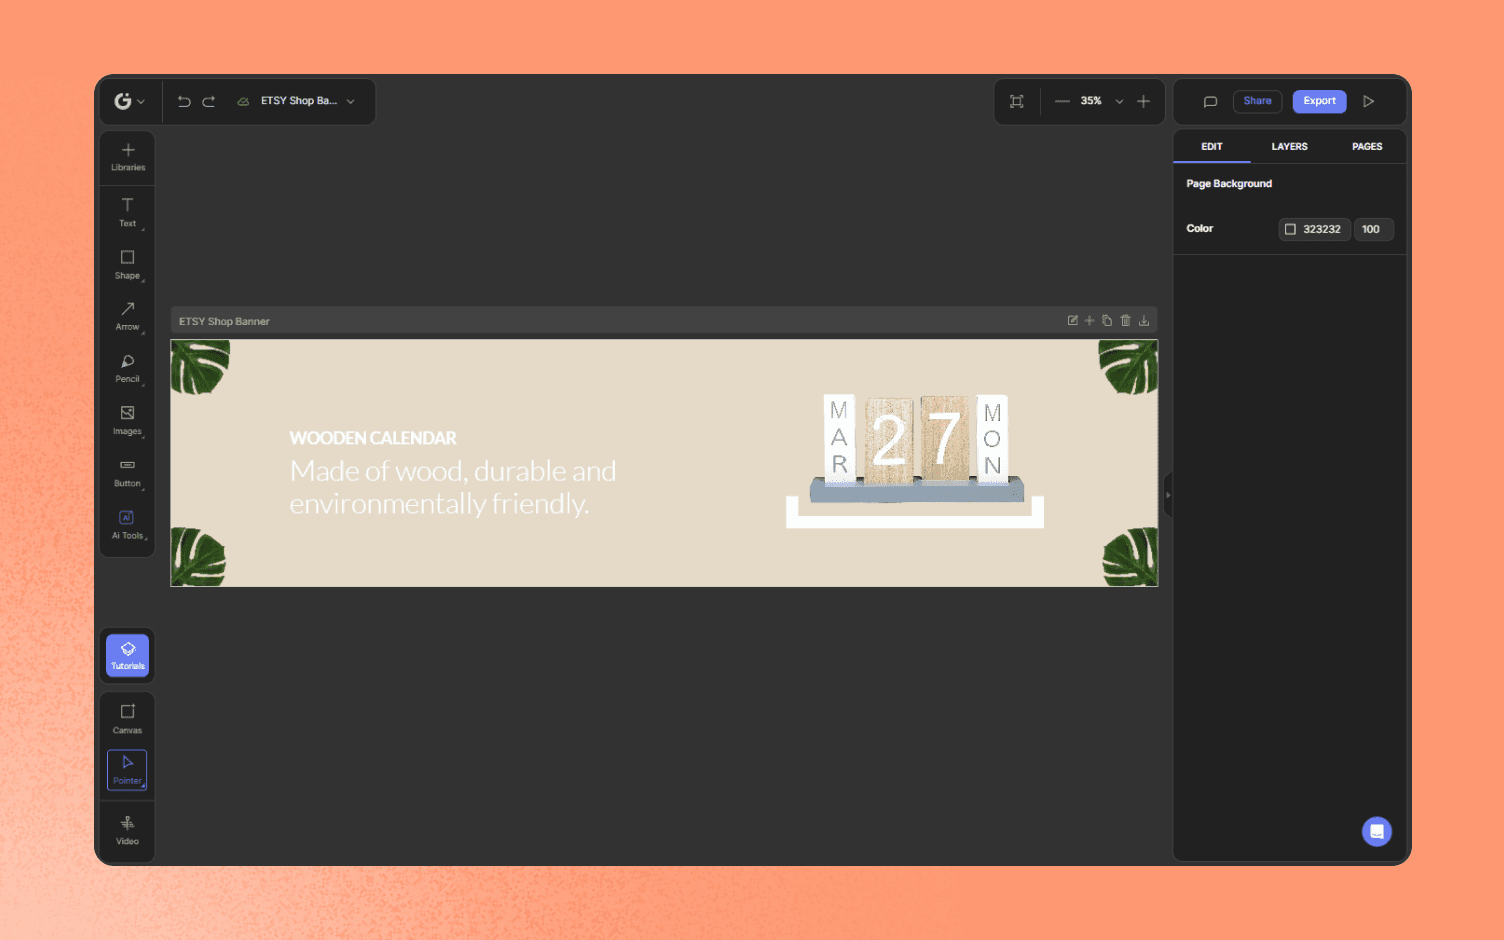Viewport: 1504px width, 940px height.
Task: Edit the 100 opacity field
Action: tap(1374, 229)
